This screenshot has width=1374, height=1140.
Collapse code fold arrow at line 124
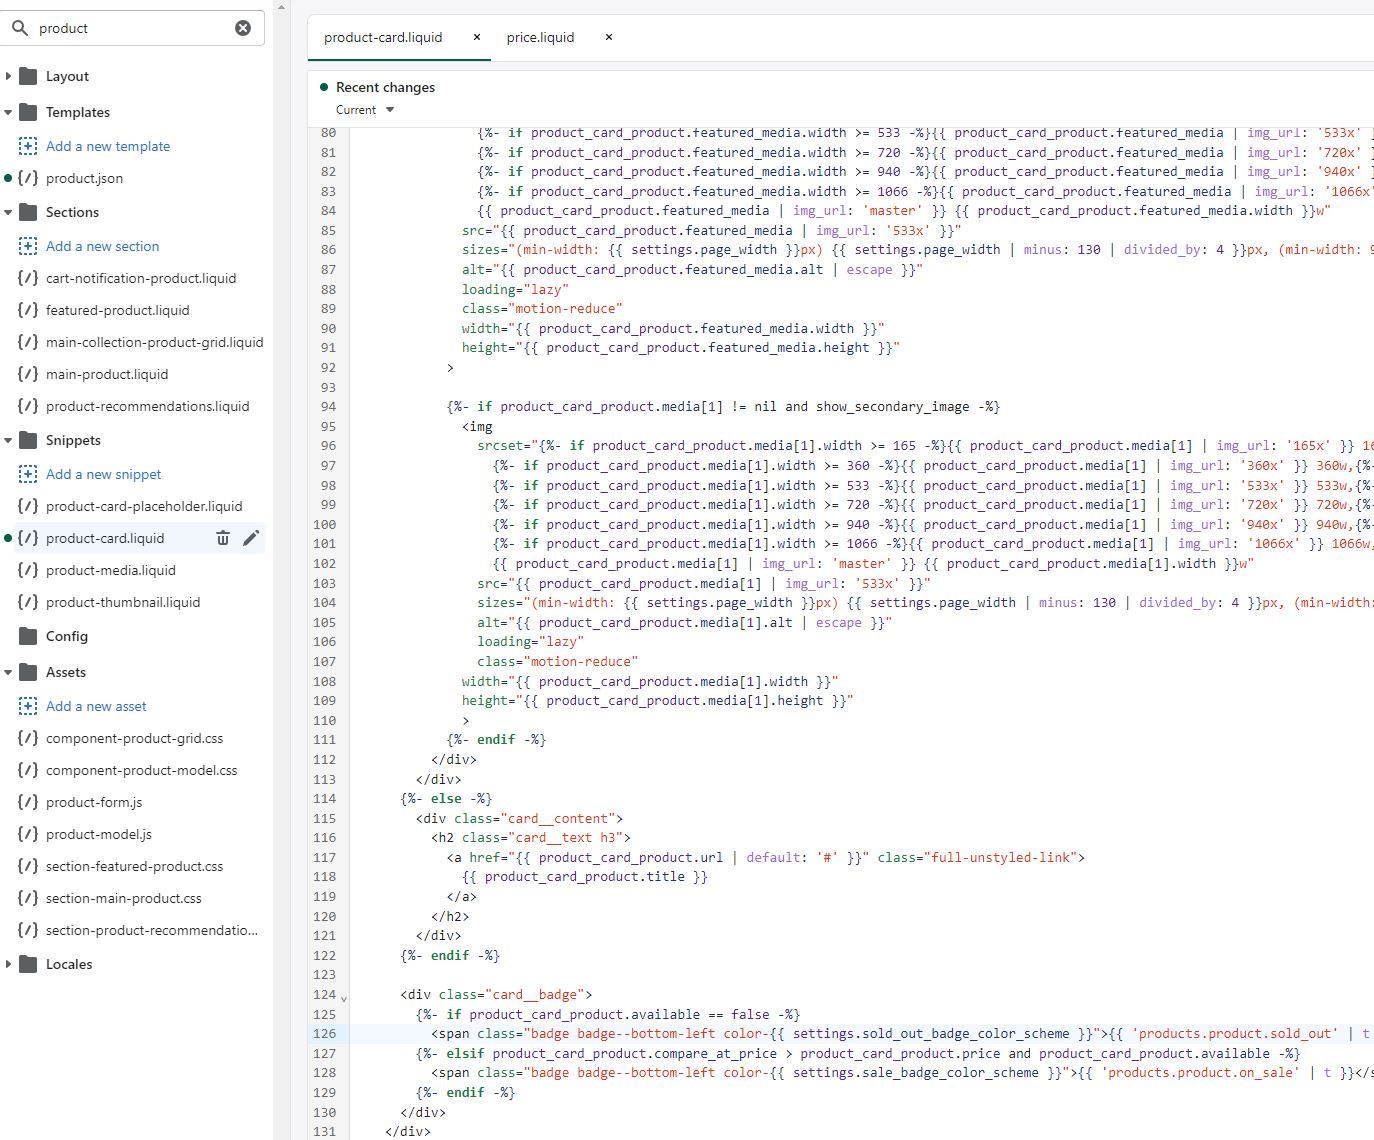point(344,997)
